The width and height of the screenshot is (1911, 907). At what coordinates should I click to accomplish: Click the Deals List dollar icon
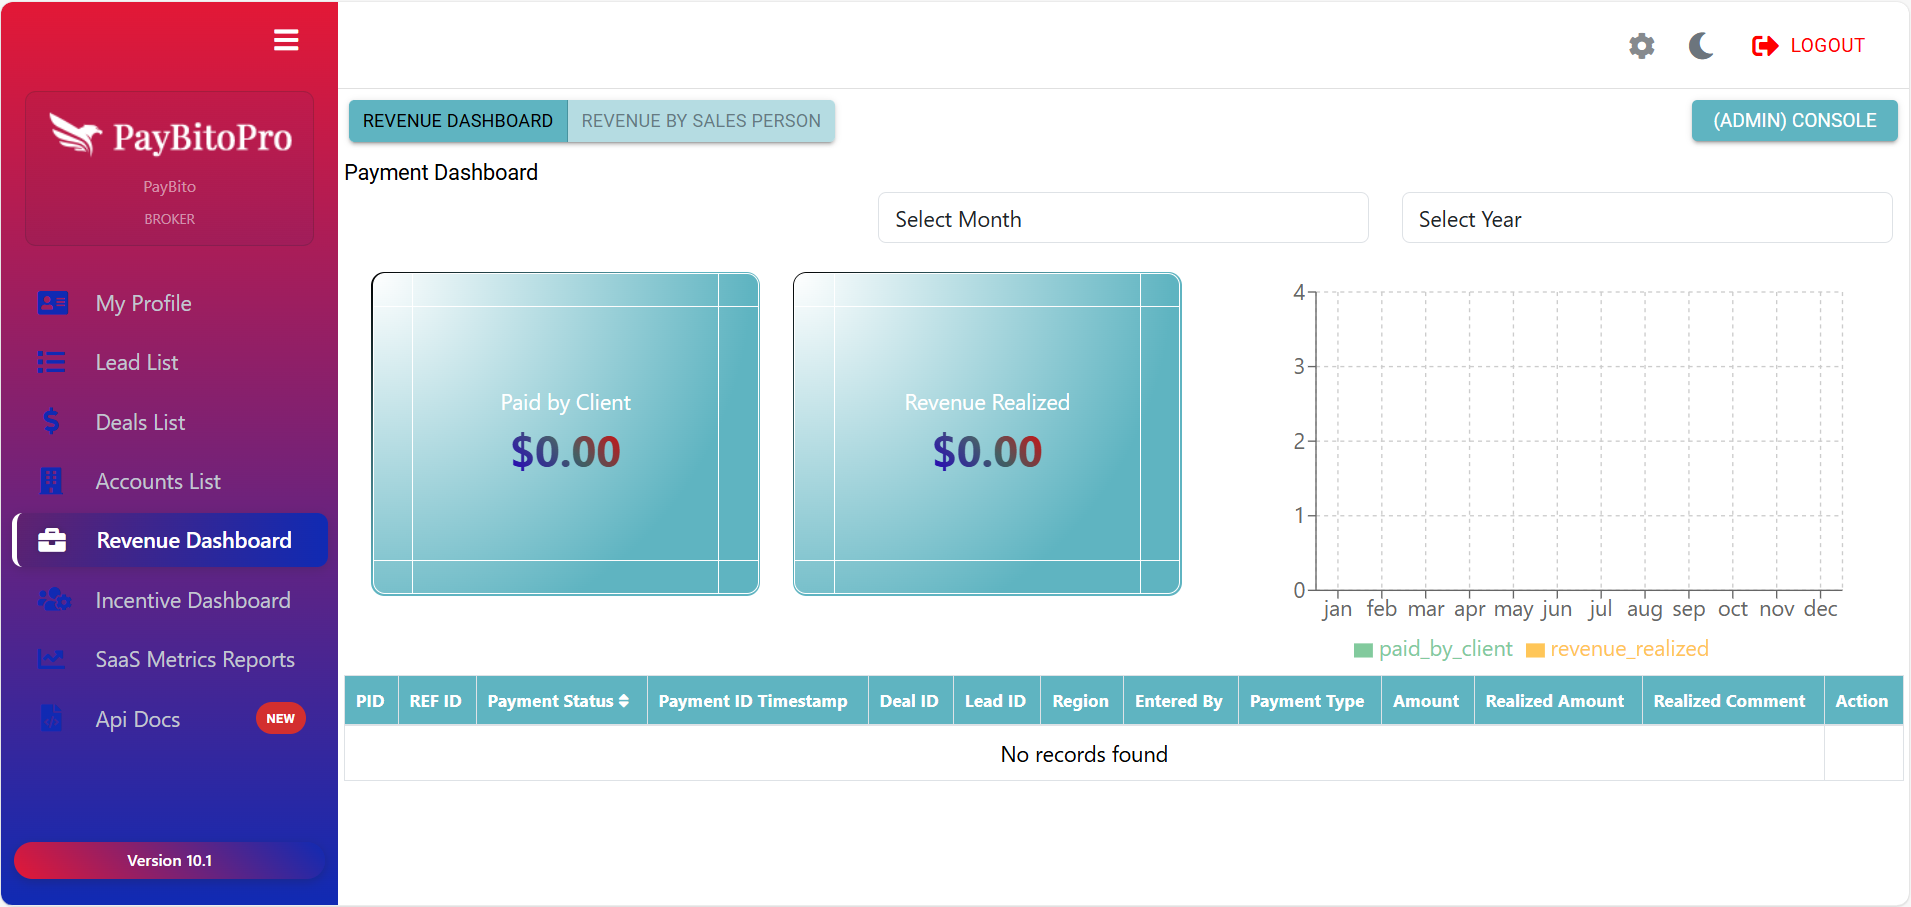point(52,422)
